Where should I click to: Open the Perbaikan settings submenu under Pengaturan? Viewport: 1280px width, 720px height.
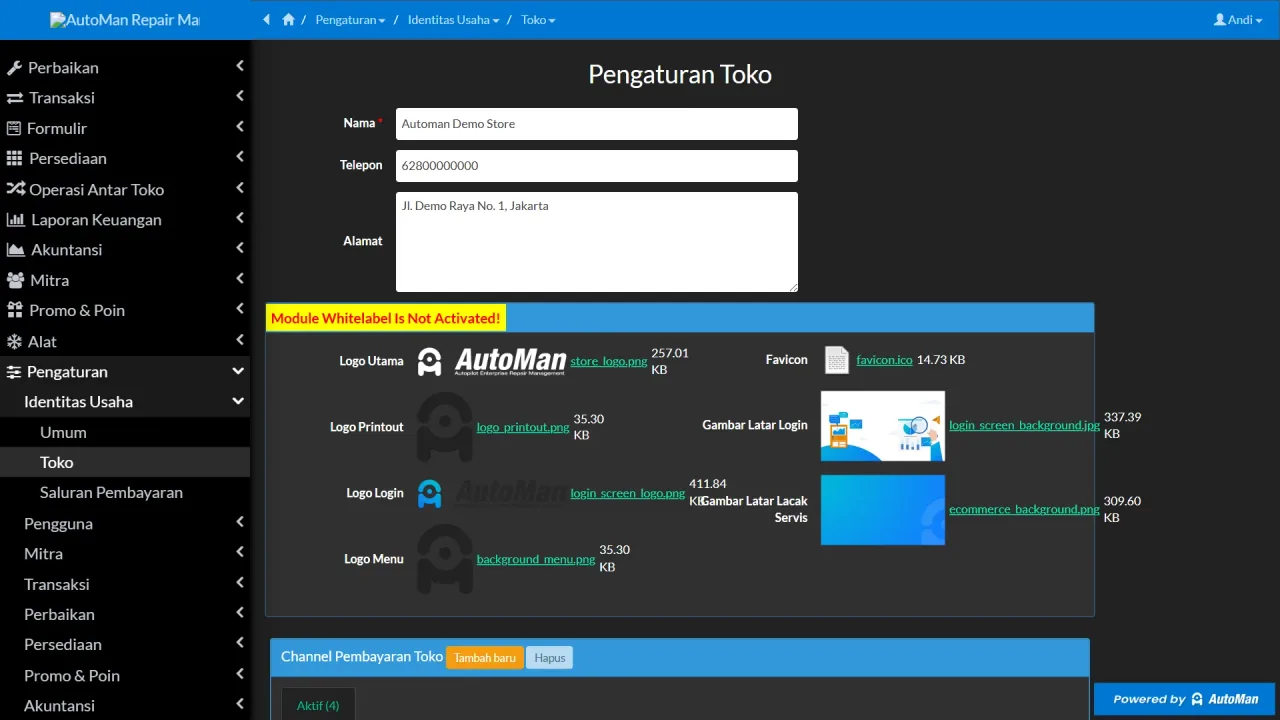tap(125, 614)
